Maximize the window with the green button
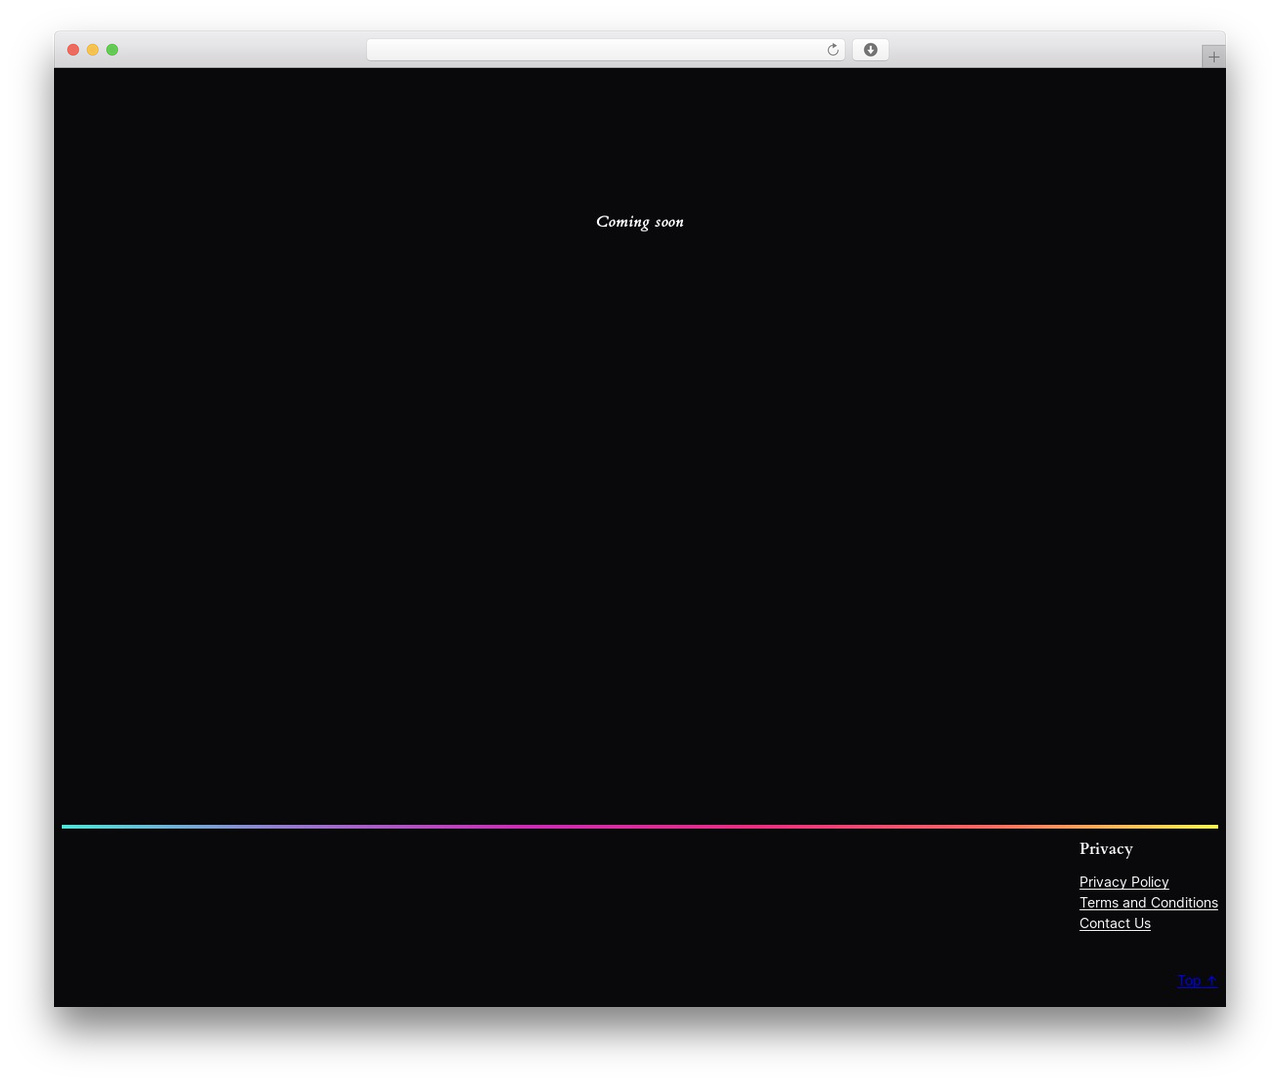Viewport: 1280px width, 1084px height. [x=112, y=50]
